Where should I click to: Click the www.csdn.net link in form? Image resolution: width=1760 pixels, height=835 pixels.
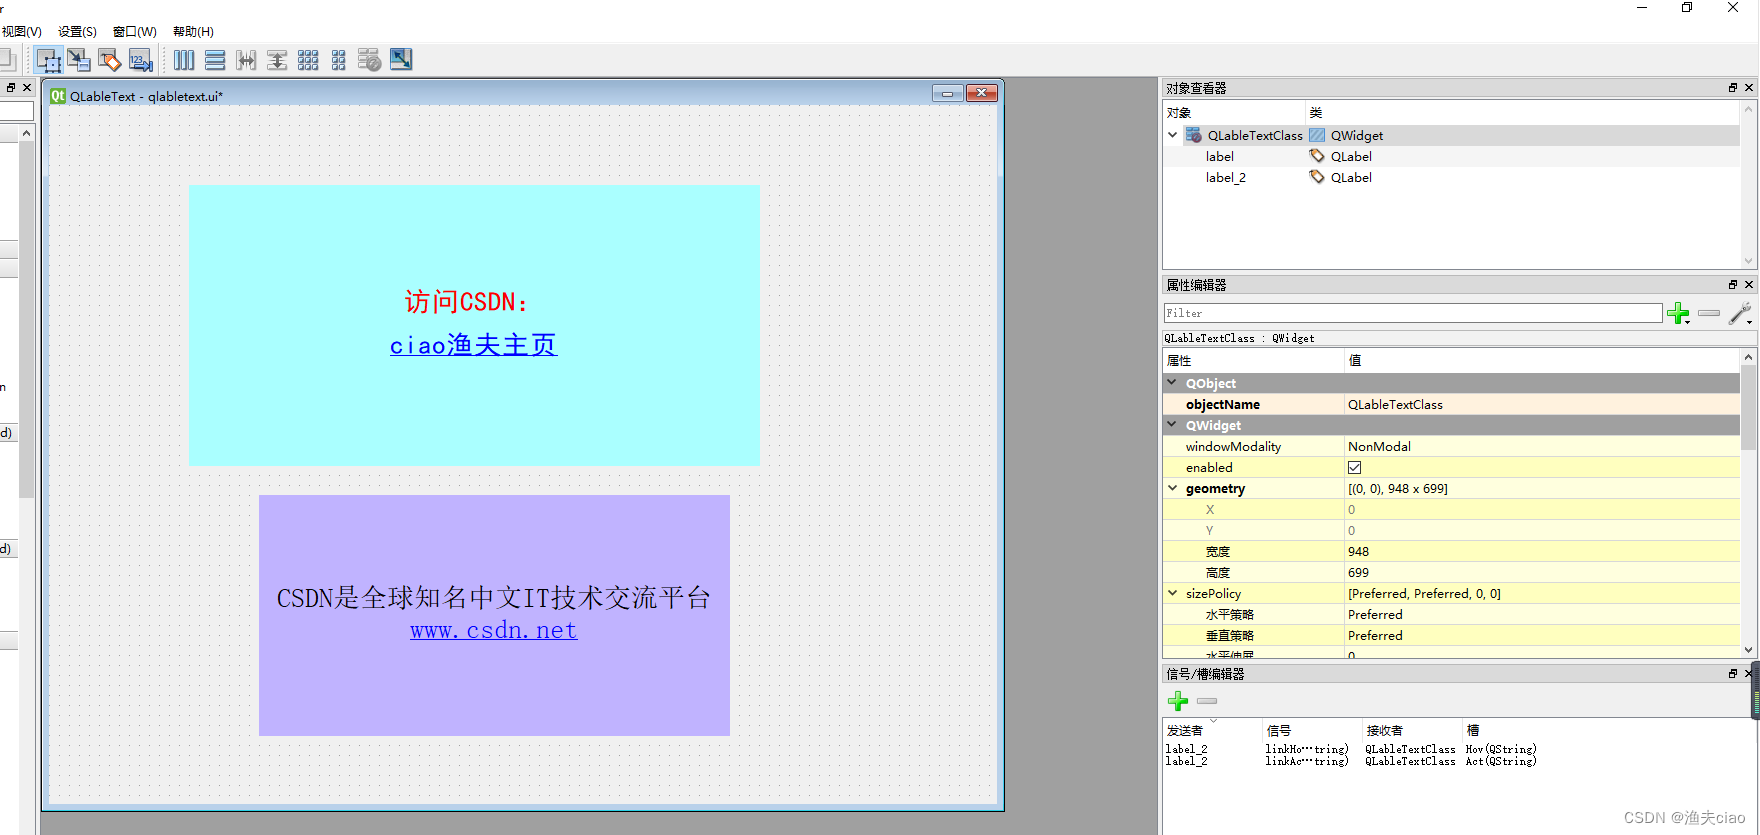494,630
